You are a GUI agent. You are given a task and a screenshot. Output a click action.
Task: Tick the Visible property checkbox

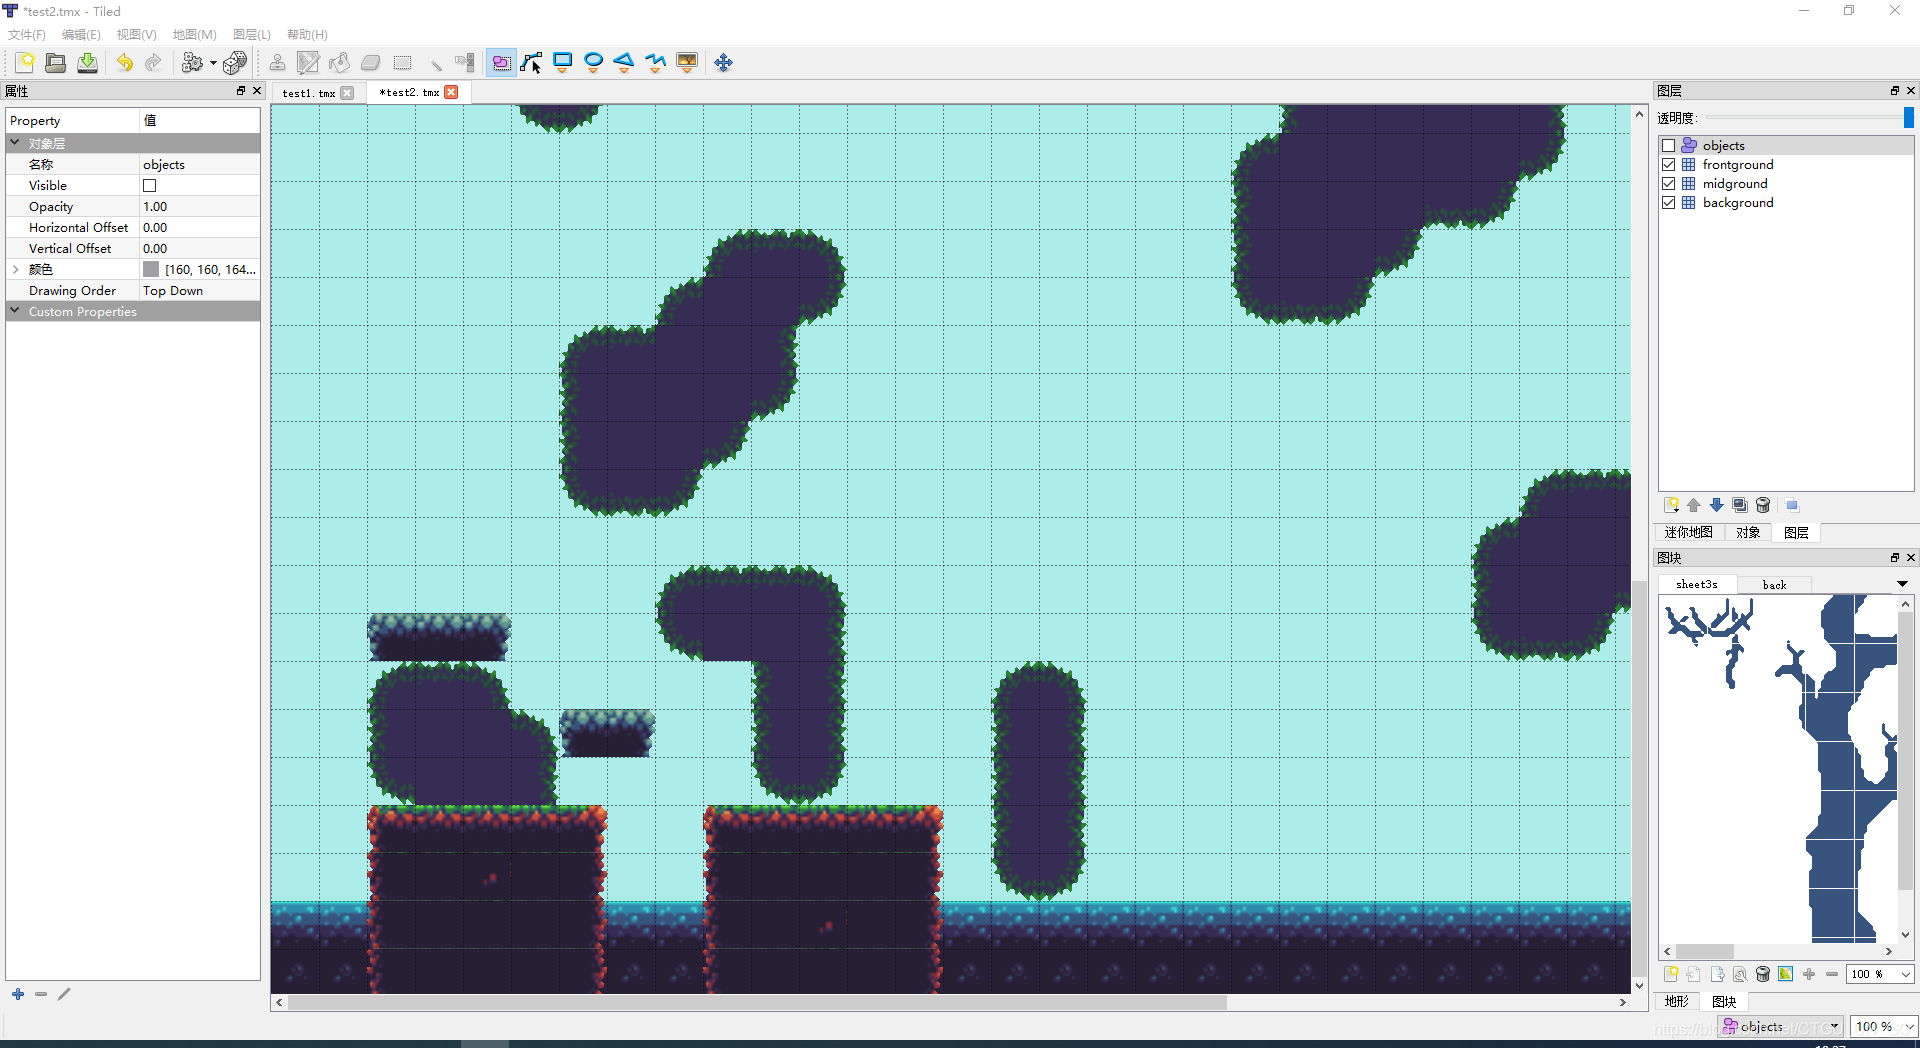[150, 186]
